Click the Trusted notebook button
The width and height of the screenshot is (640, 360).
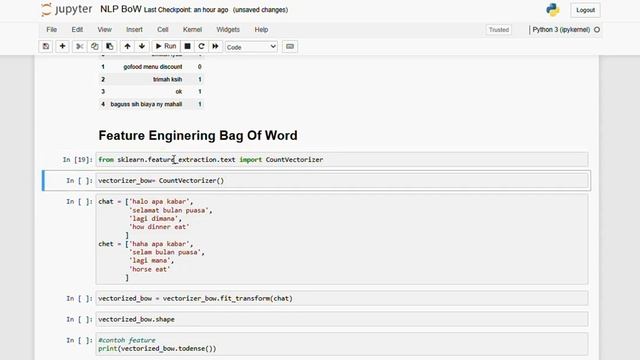(x=499, y=30)
